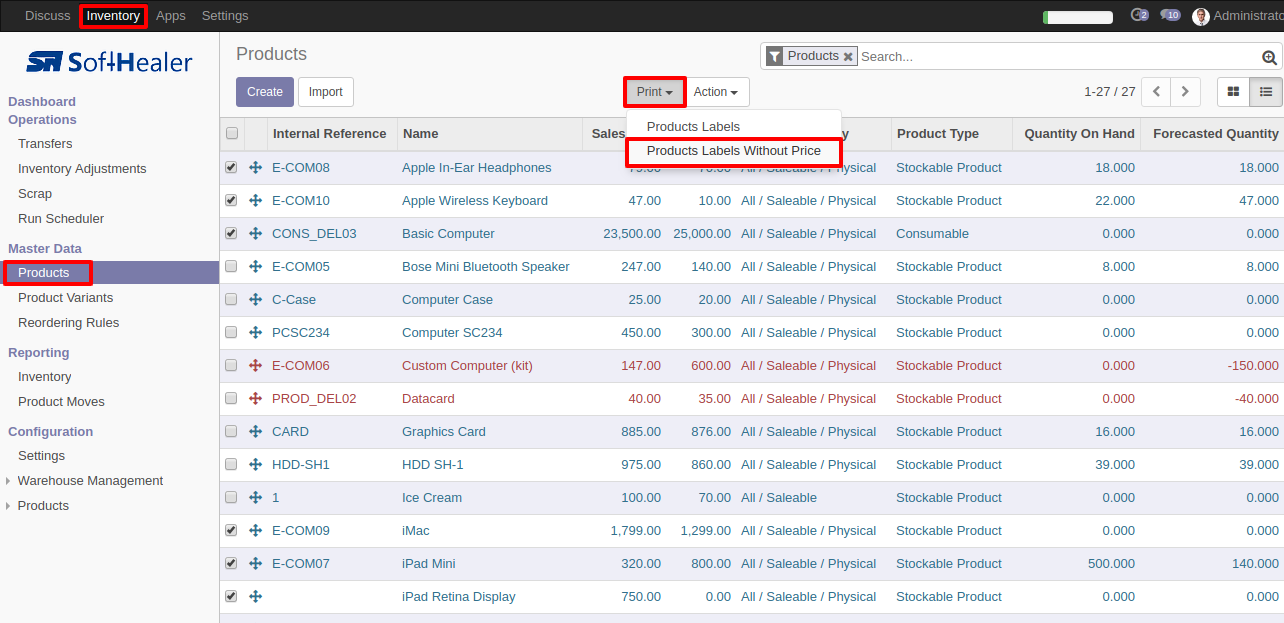Go to previous page of products
Screen dimensions: 1284x623
click(1156, 92)
